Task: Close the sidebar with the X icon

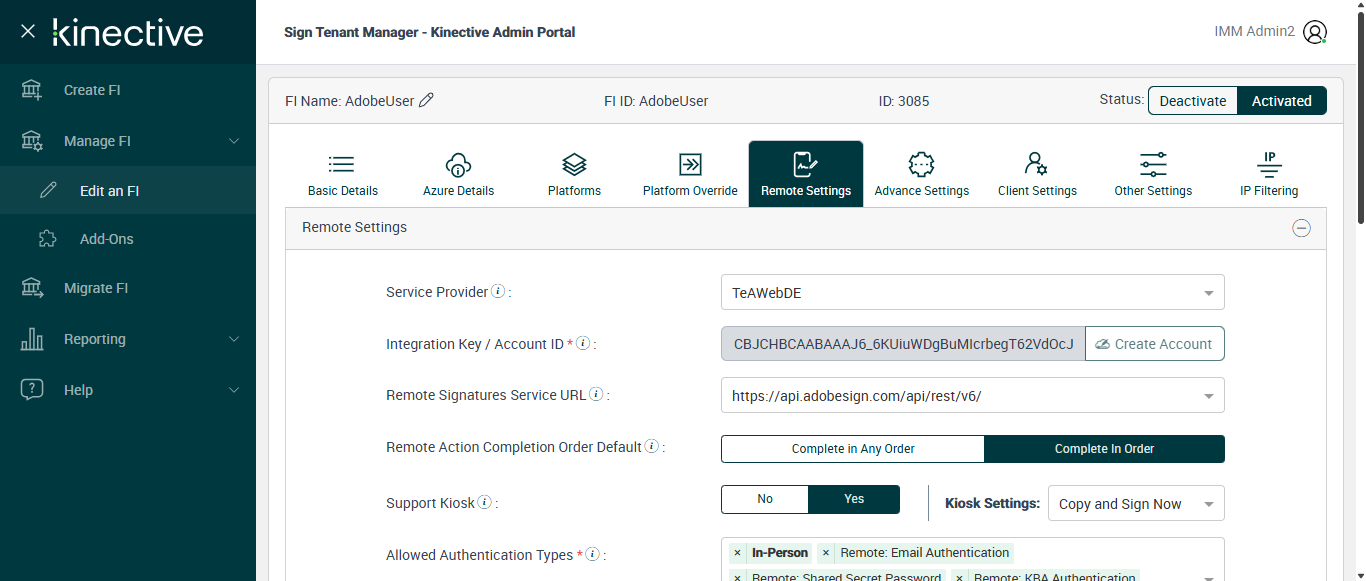Action: click(28, 32)
